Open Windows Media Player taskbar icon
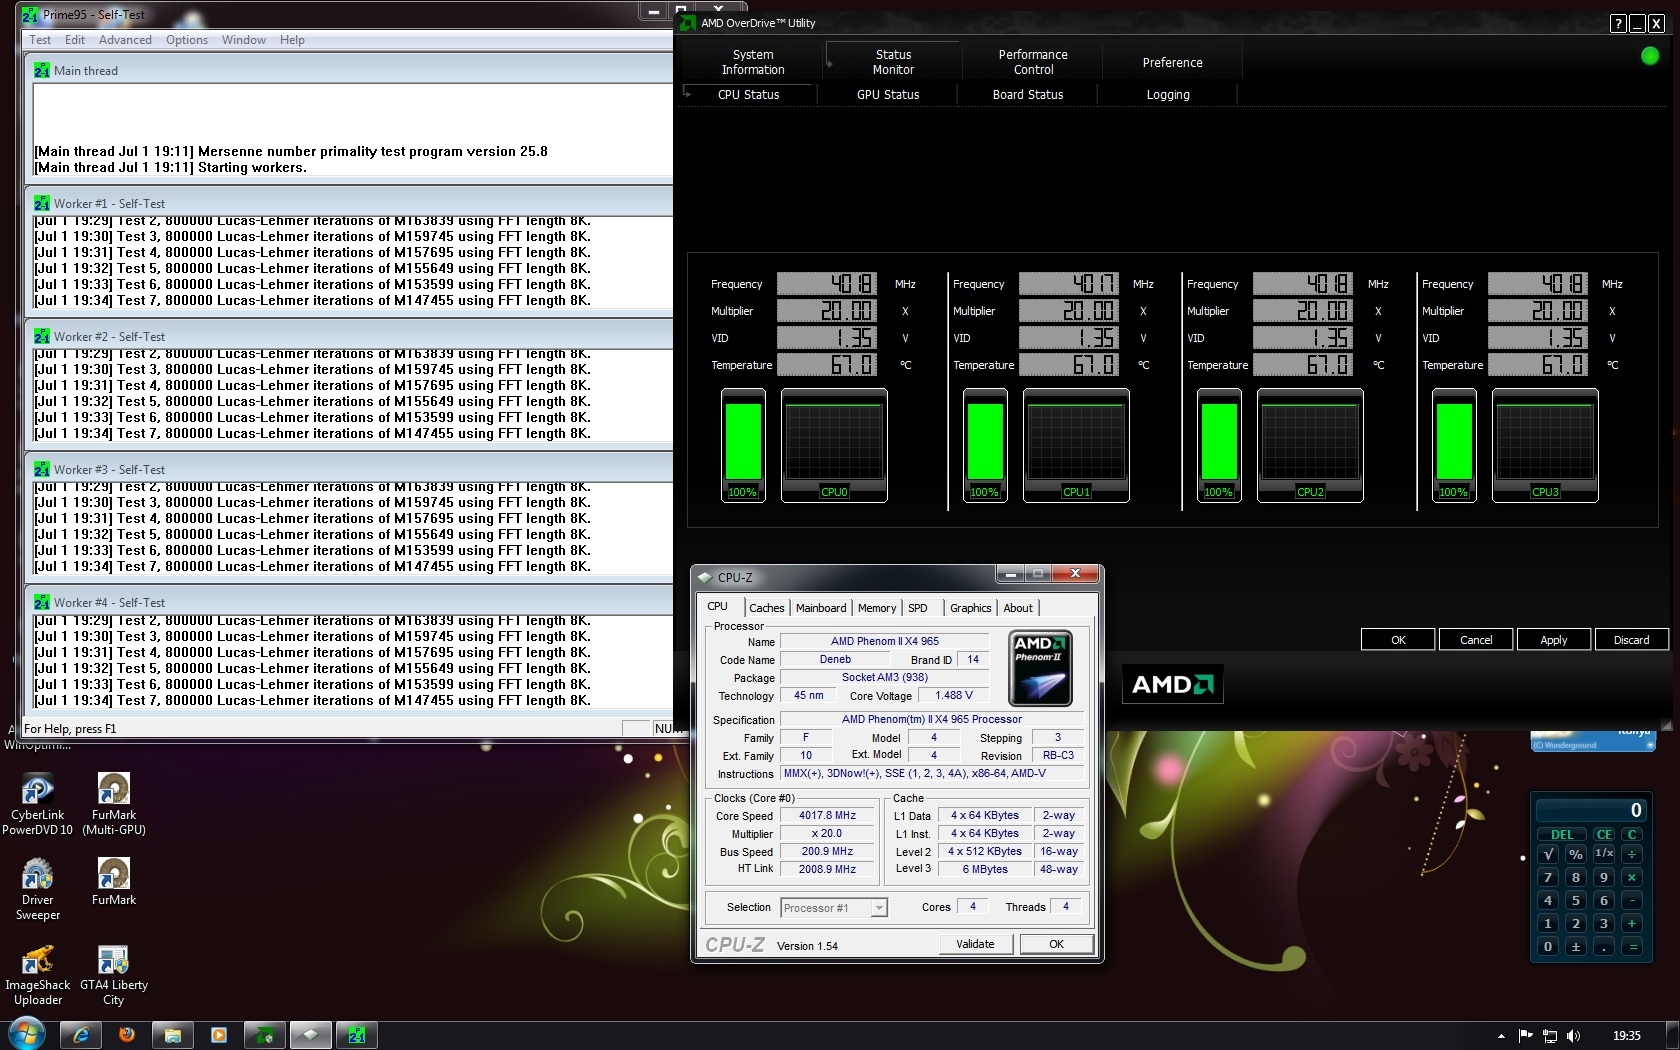The width and height of the screenshot is (1680, 1050). coord(219,1035)
